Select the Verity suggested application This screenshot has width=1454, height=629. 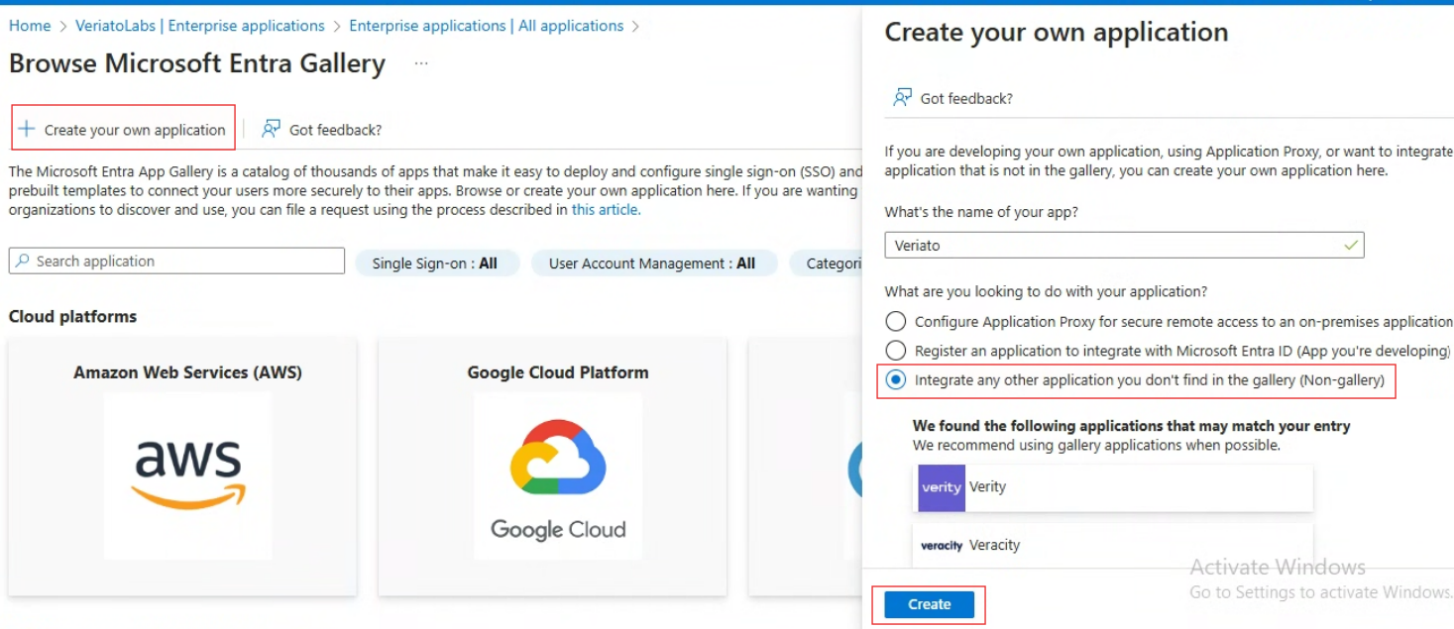click(1113, 488)
